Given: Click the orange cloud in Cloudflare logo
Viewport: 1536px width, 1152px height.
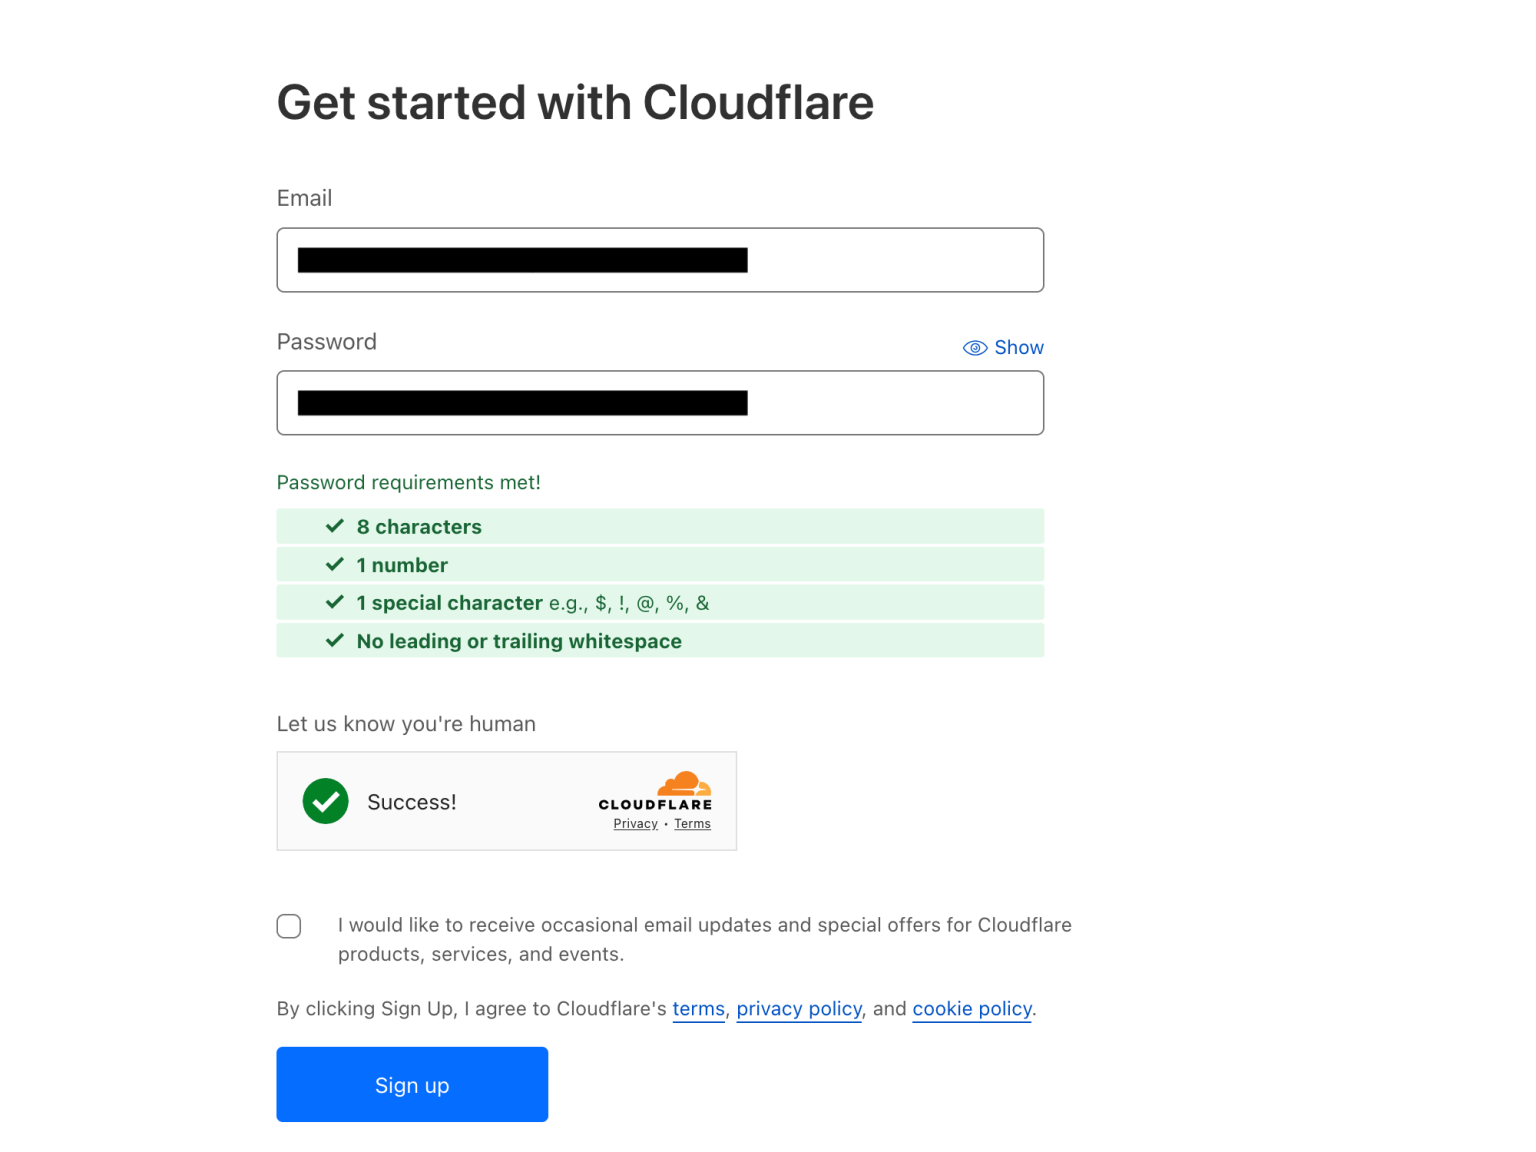Looking at the screenshot, I should 684,783.
